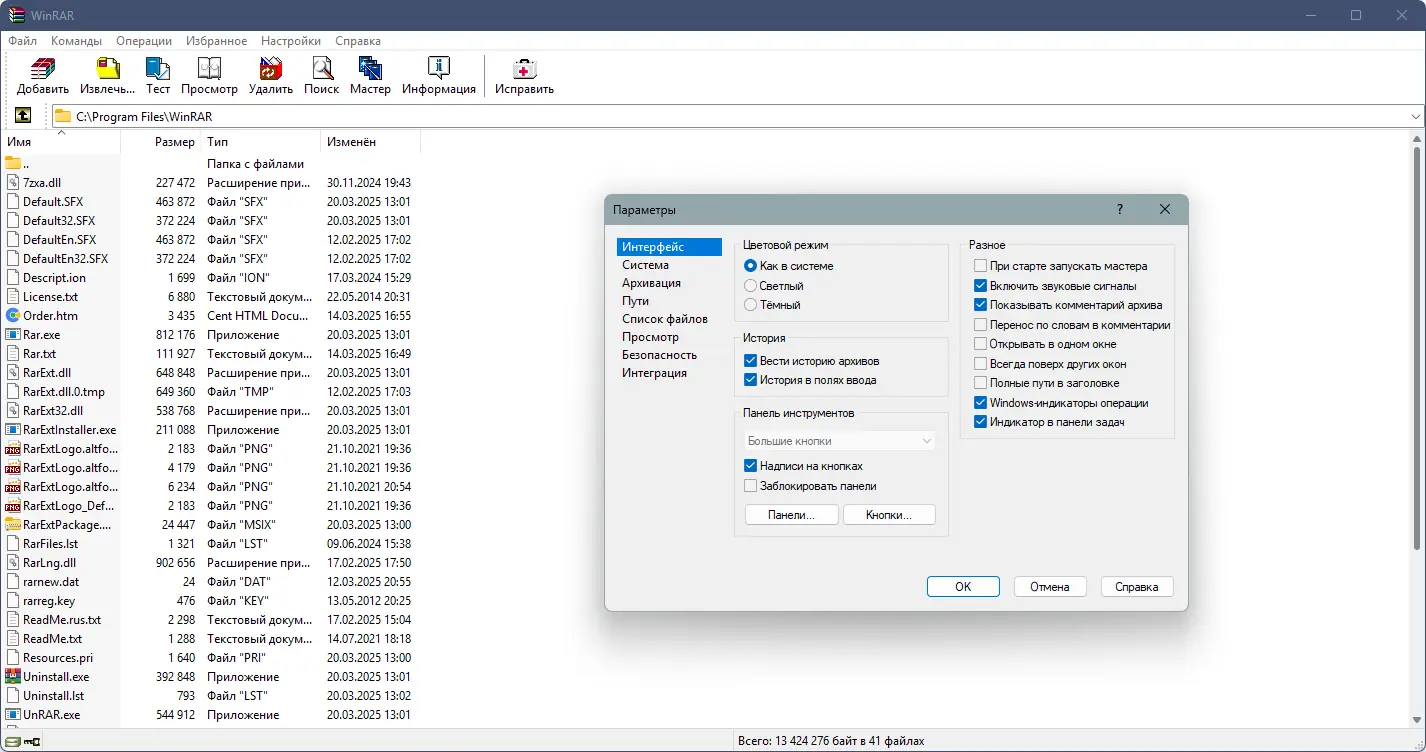This screenshot has height=752, width=1426.
Task: Select the License.txt file row
Action: coord(210,296)
